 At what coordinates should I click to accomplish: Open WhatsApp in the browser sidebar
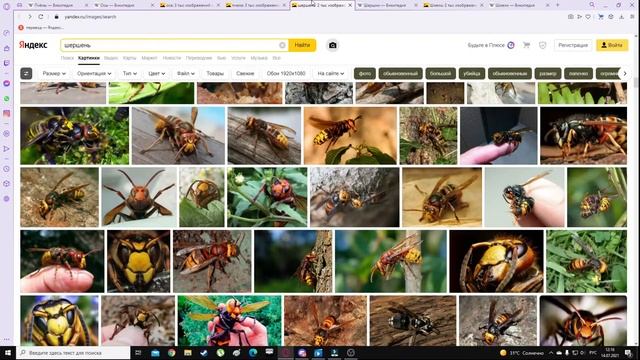6,98
